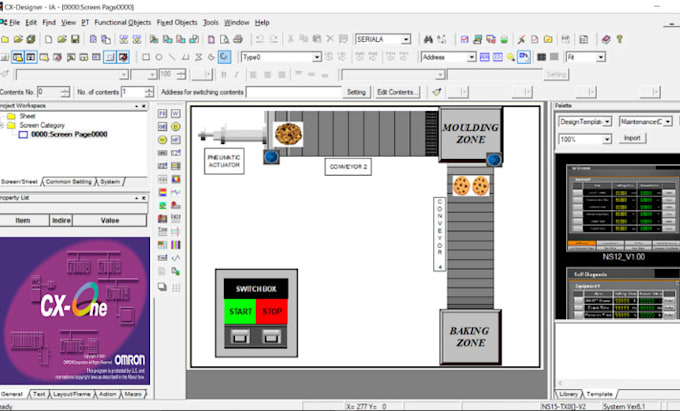
Task: Click the Print icon in toolbar
Action: [238, 39]
